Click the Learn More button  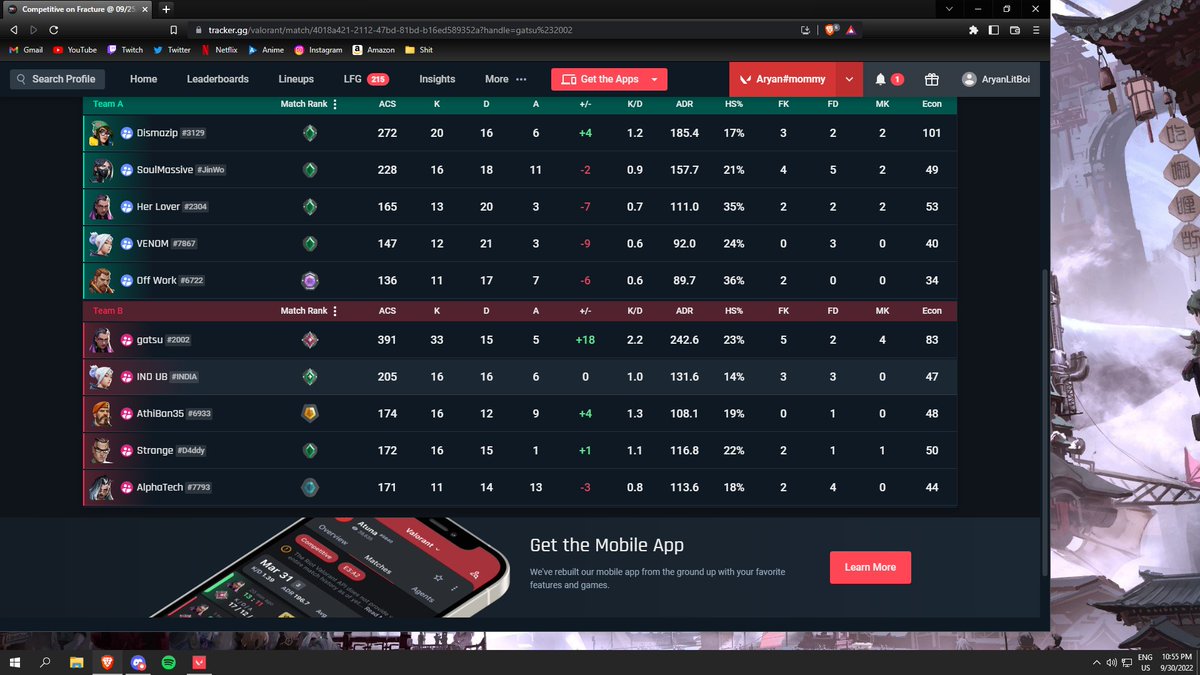click(x=870, y=567)
